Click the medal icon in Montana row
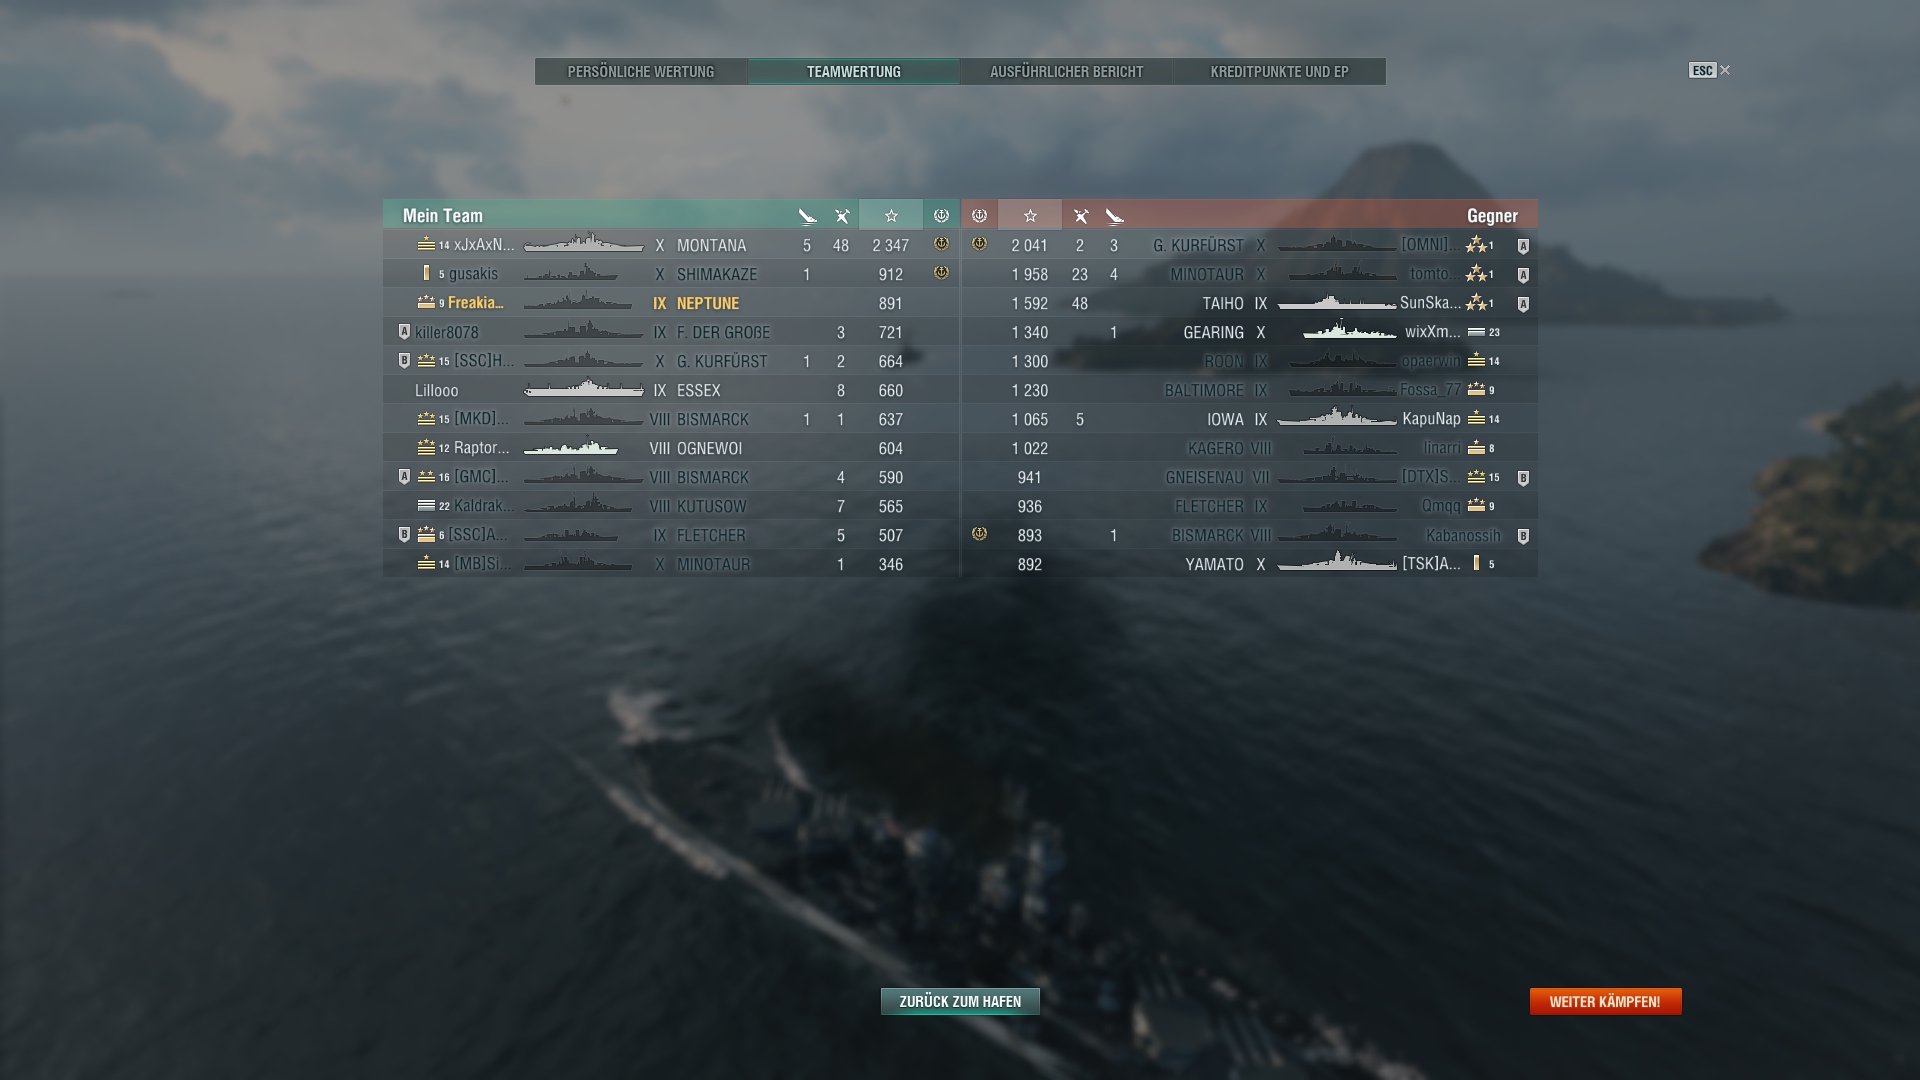The height and width of the screenshot is (1080, 1920). (941, 244)
